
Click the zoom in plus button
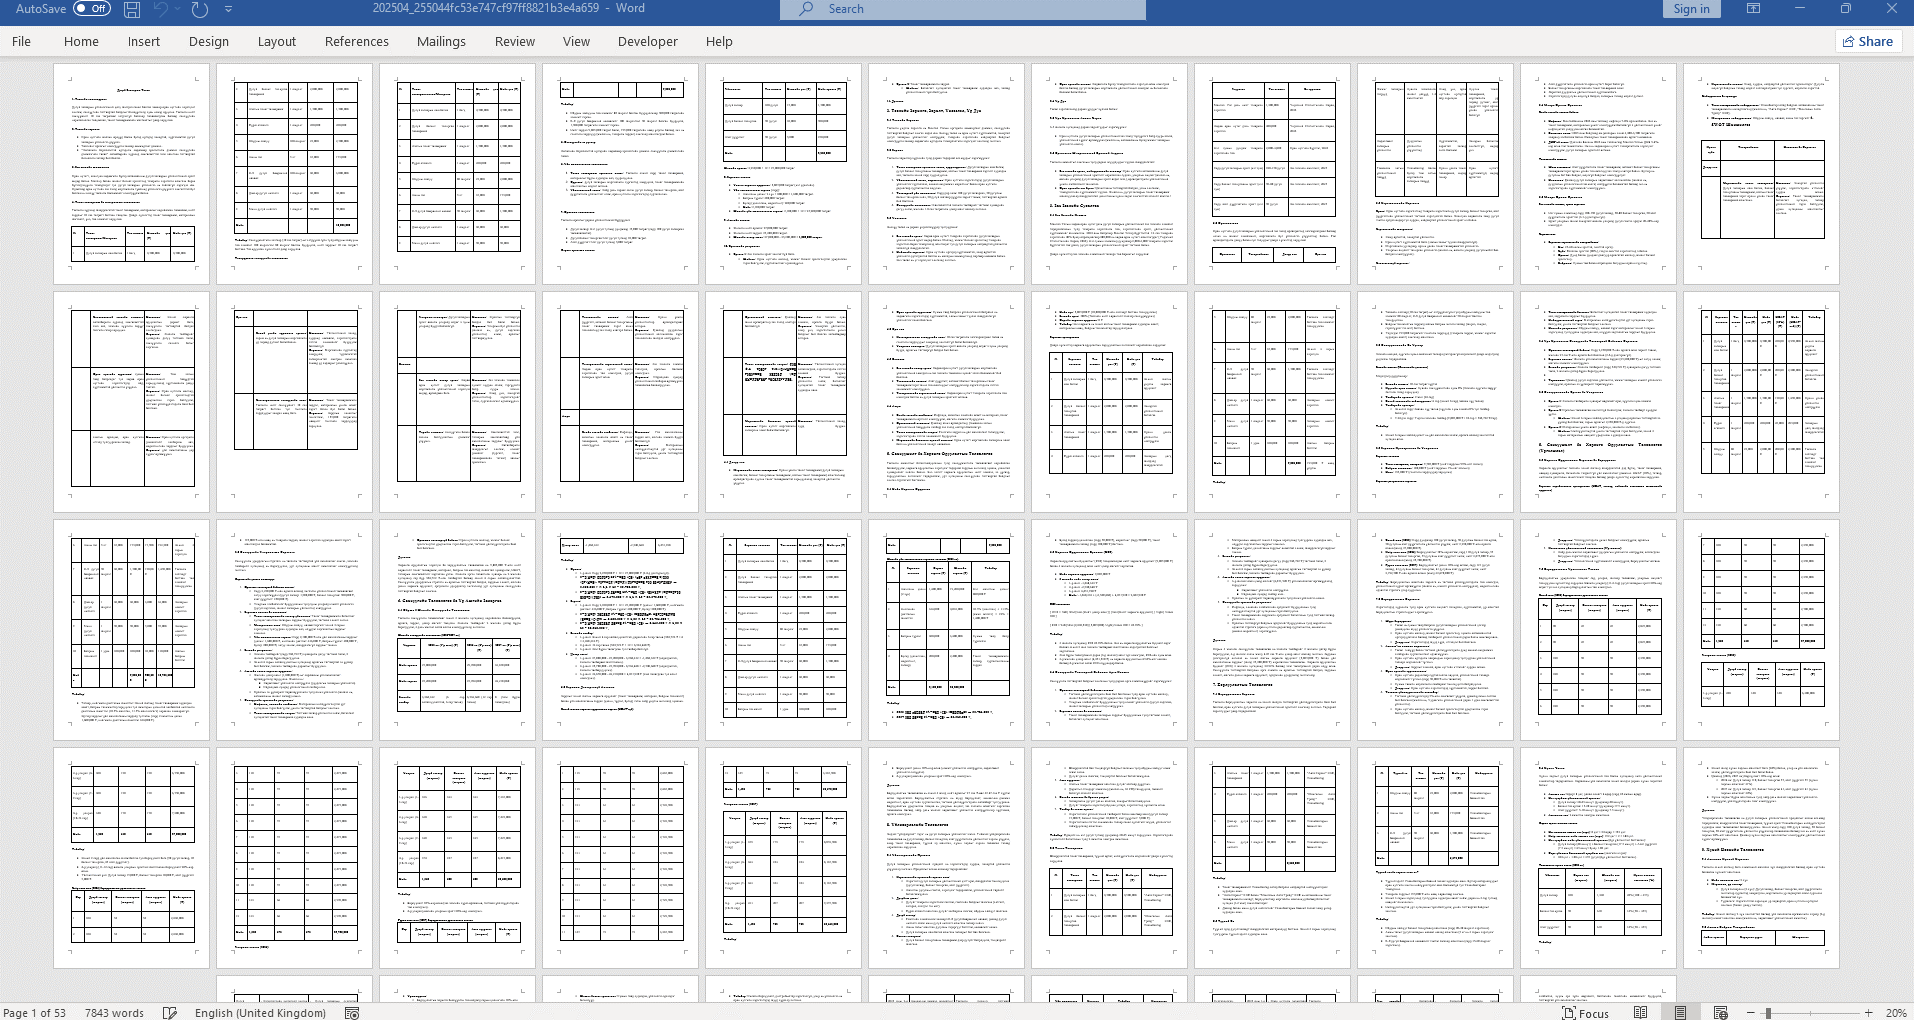tap(1869, 1012)
